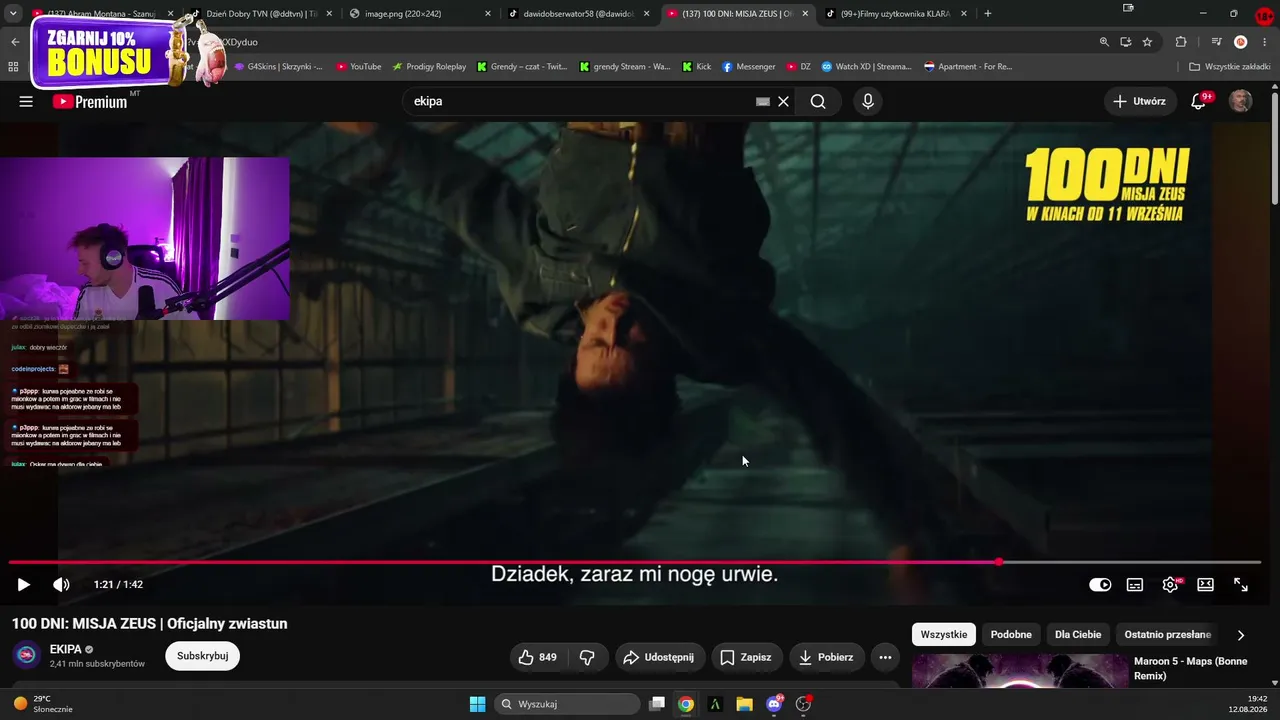This screenshot has height=720, width=1280.
Task: Open the taskbar weather widget
Action: (43, 704)
